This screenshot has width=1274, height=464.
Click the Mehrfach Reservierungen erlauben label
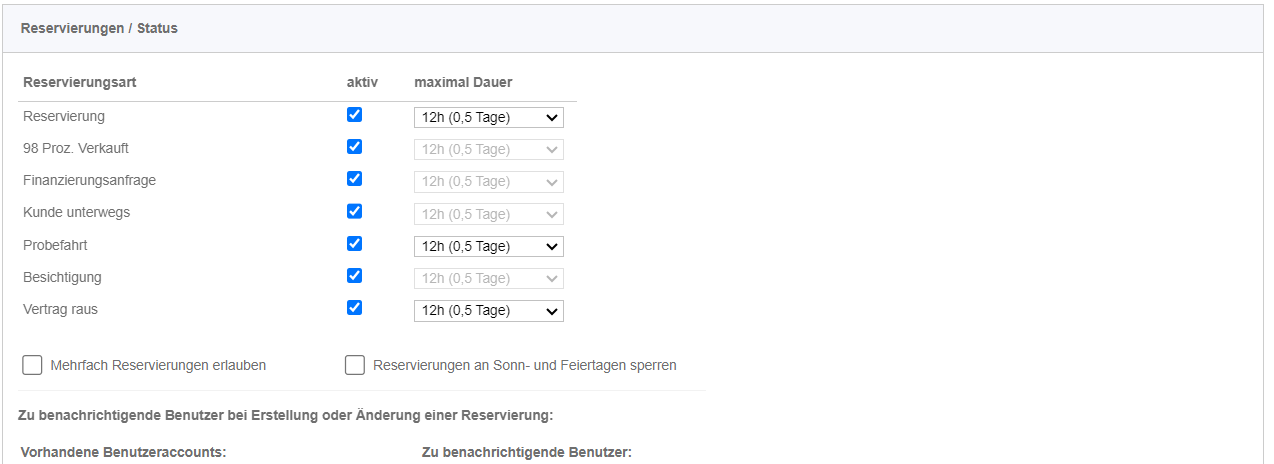point(158,365)
